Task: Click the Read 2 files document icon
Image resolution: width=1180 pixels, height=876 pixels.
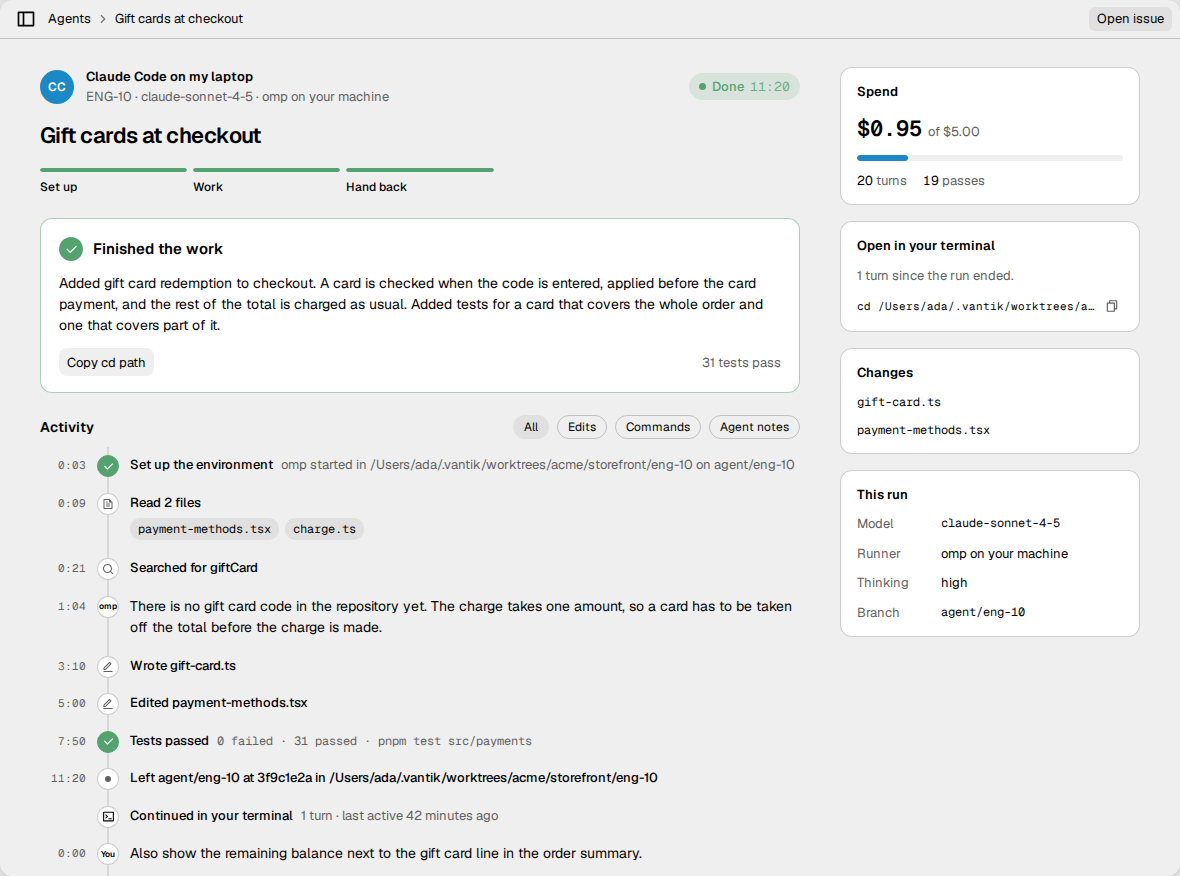Action: point(108,503)
